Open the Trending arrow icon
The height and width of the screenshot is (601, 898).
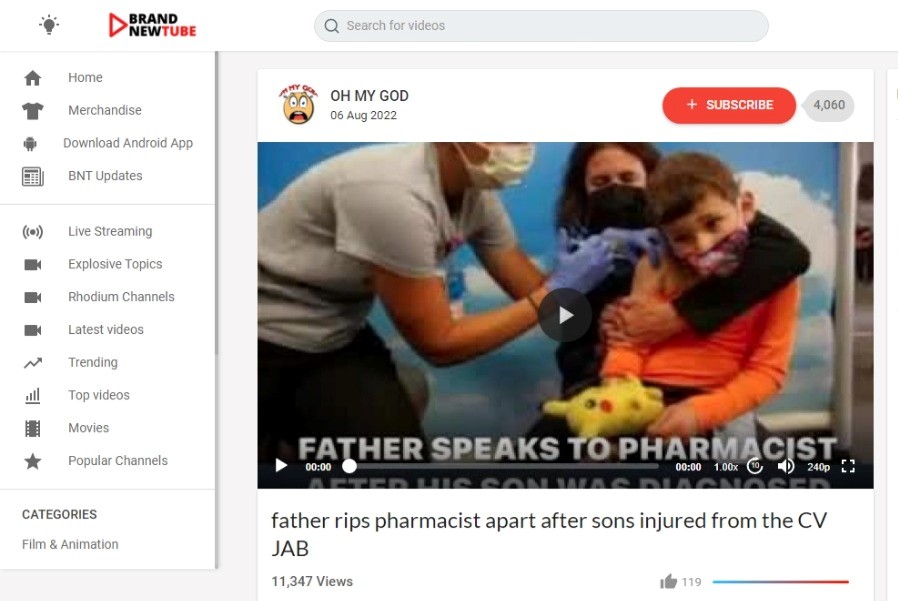point(33,363)
